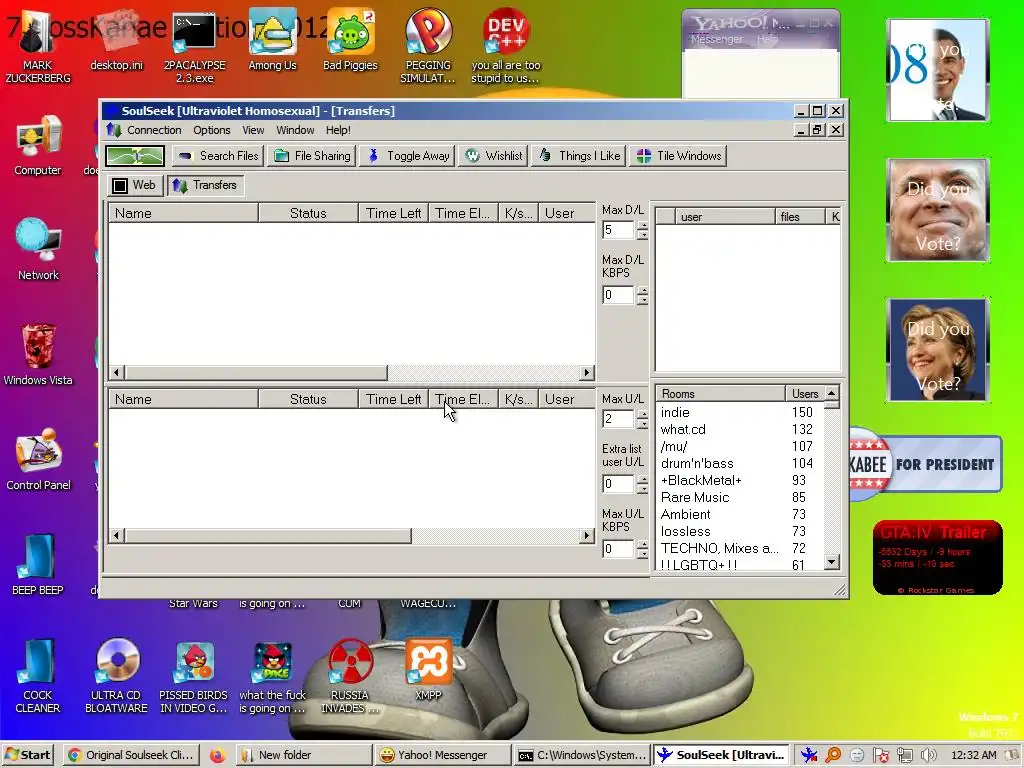Select the RUSSIA INVADES desktop icon
Viewport: 1024px width, 768px height.
click(x=349, y=677)
